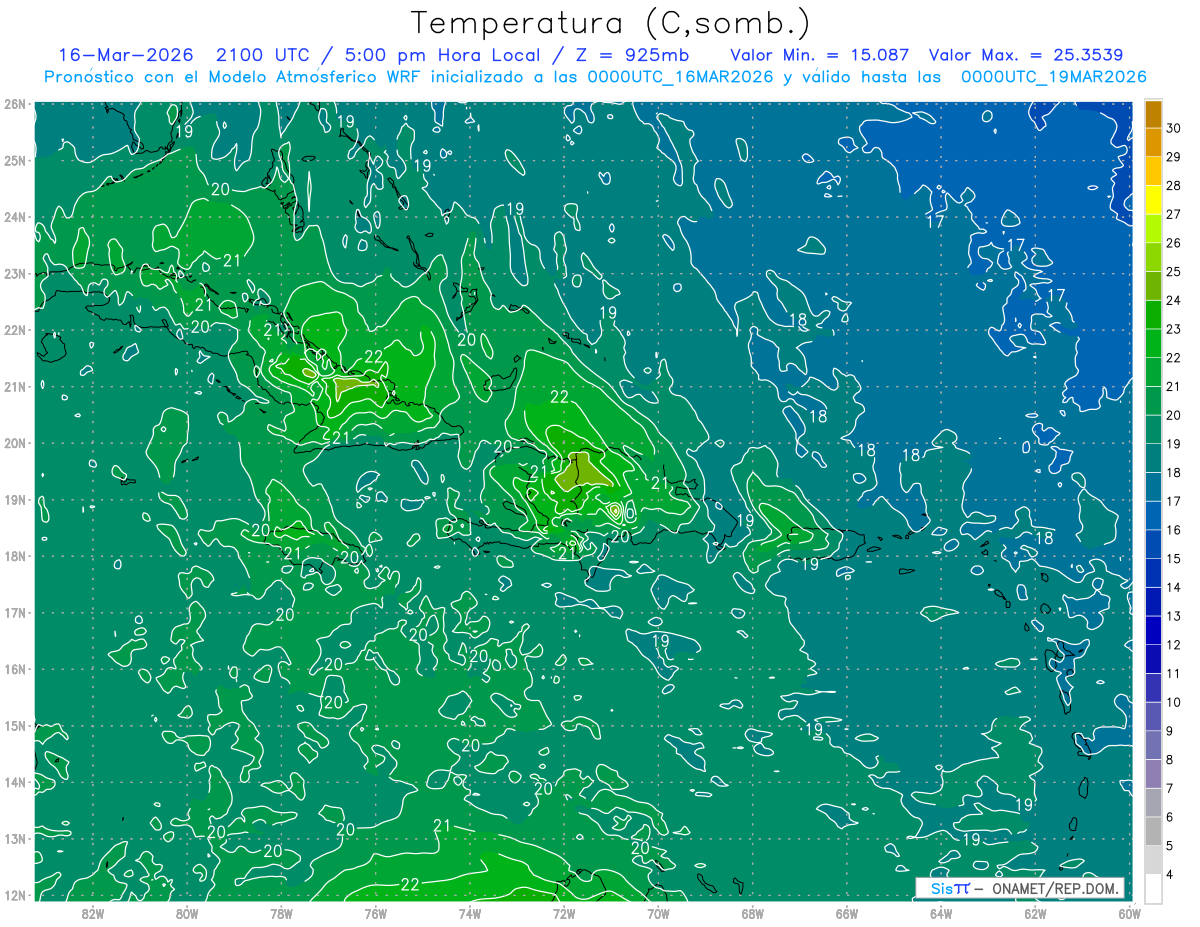Click the latitude axis label "16N"
1200x927 pixels.
(14, 669)
